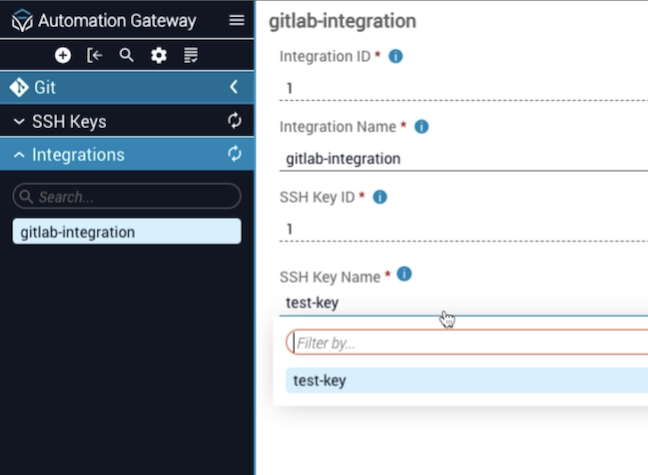
Task: Show info for SSH Key Name field
Action: [x=404, y=274]
